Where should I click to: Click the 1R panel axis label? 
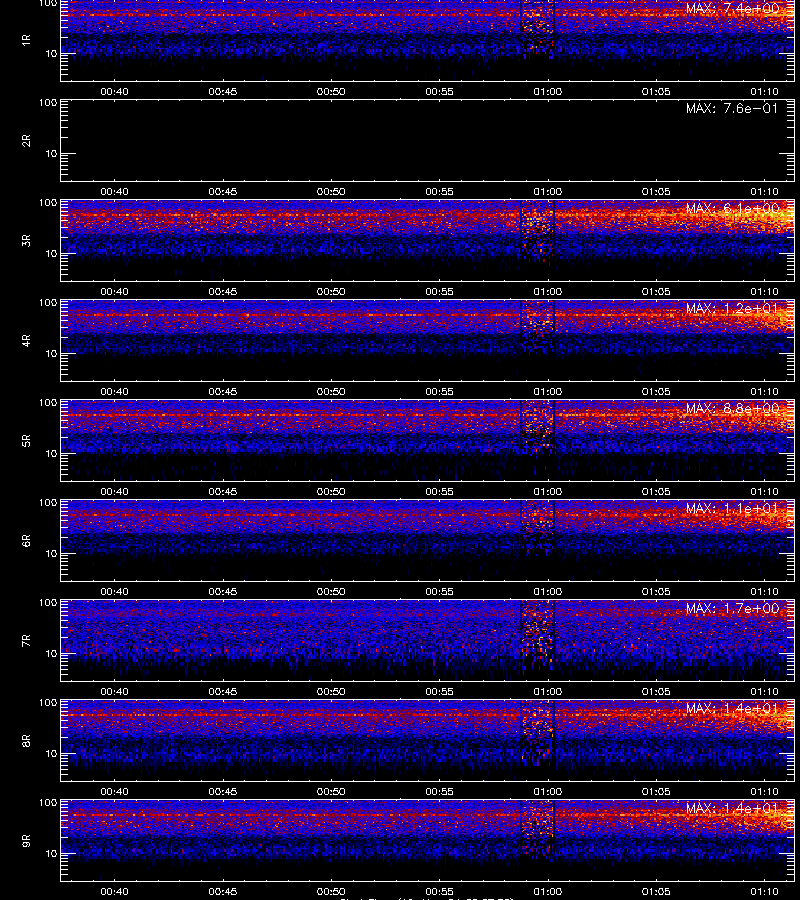pos(26,40)
